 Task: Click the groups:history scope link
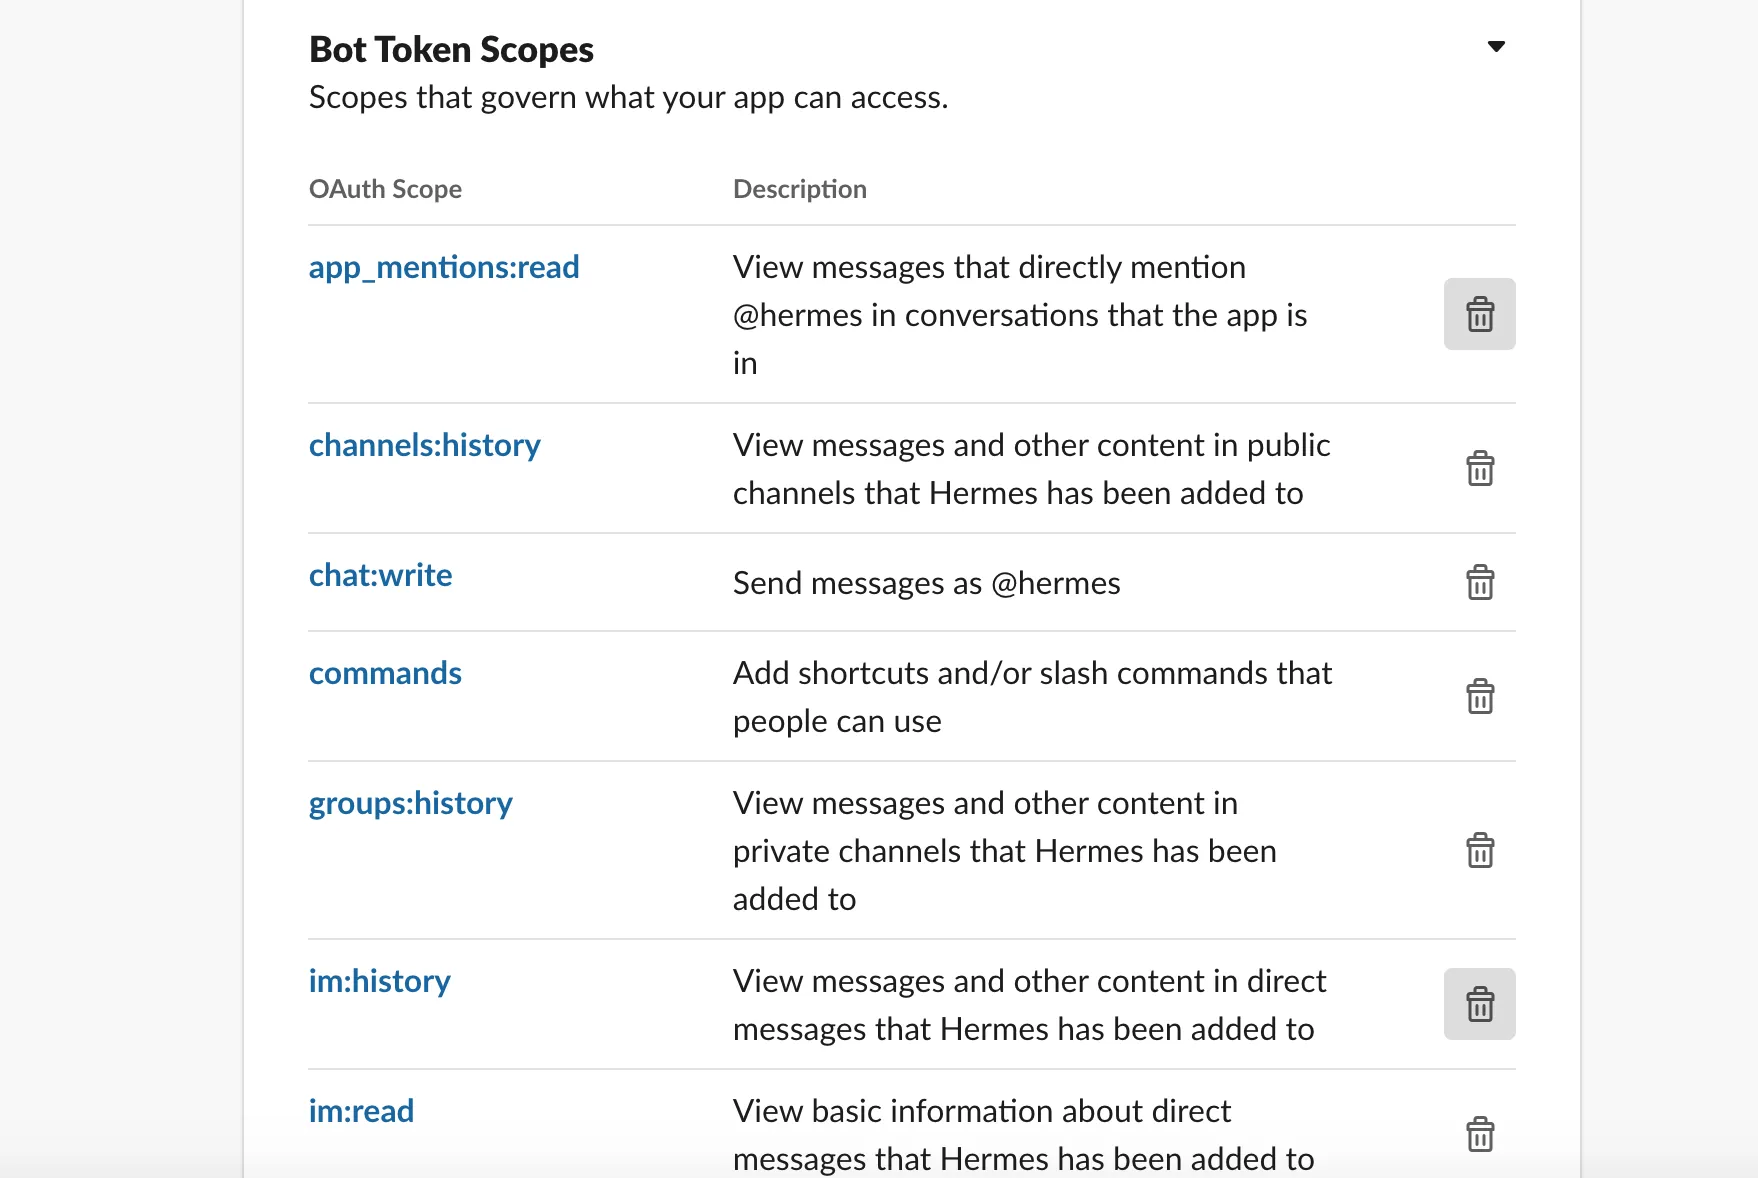pyautogui.click(x=410, y=803)
